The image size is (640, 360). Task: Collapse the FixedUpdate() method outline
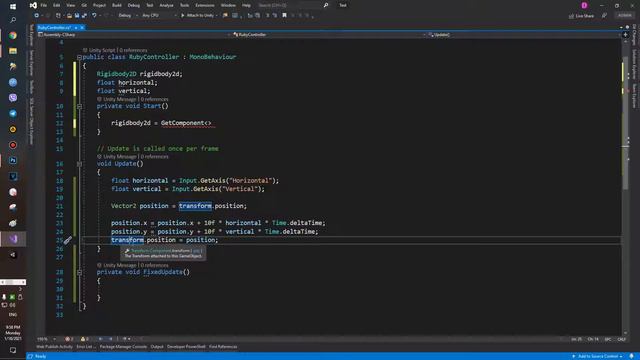coord(79,272)
